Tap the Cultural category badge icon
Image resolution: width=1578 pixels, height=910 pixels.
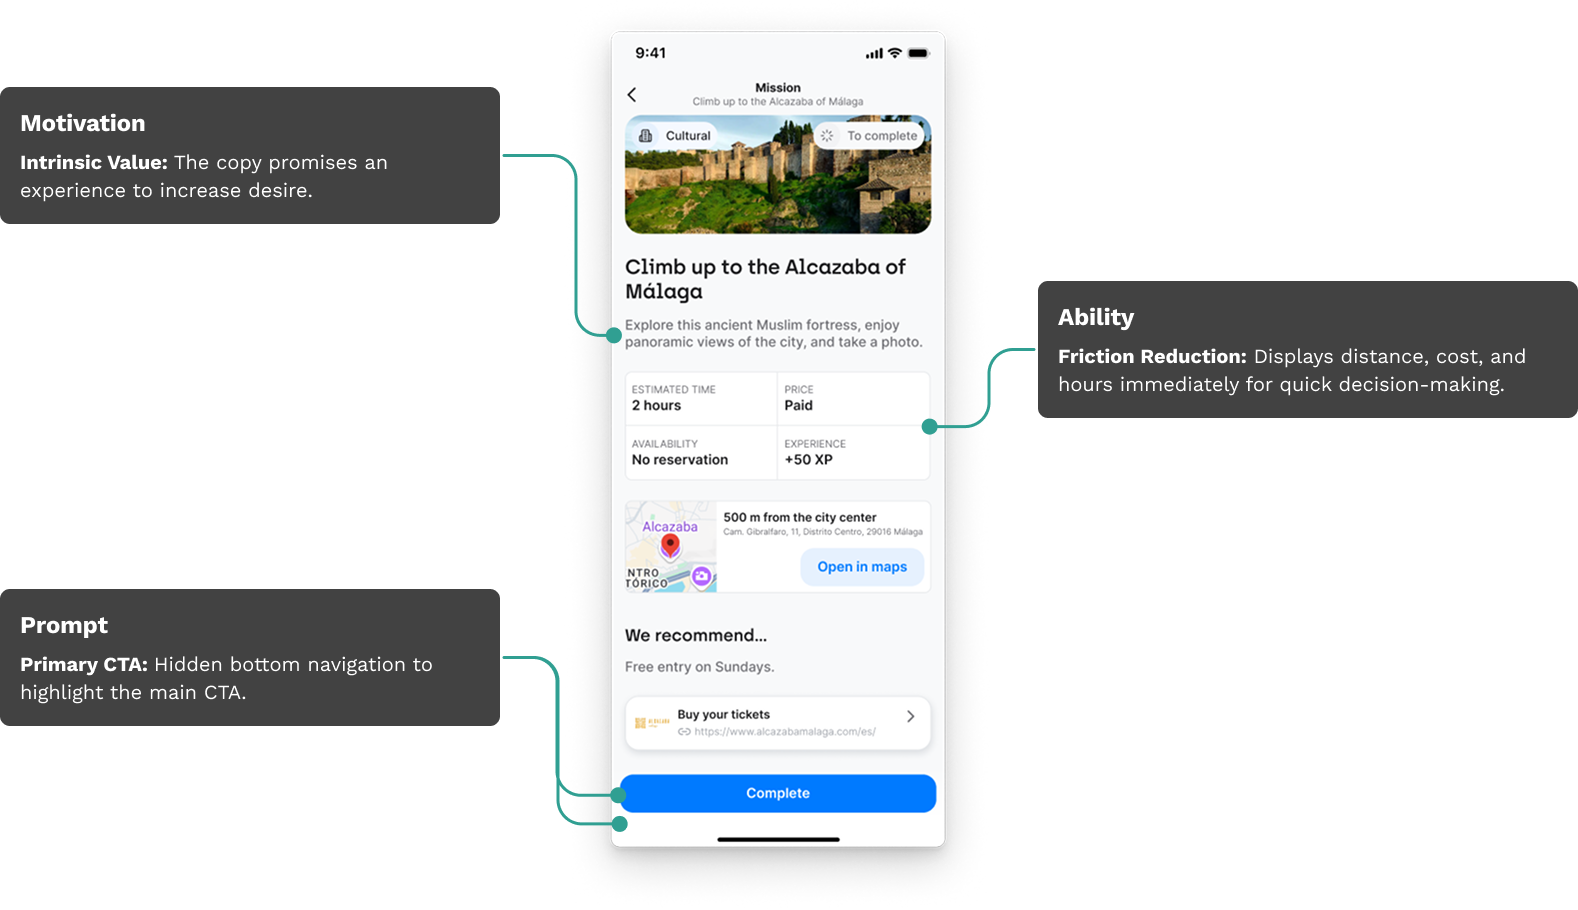(x=646, y=136)
